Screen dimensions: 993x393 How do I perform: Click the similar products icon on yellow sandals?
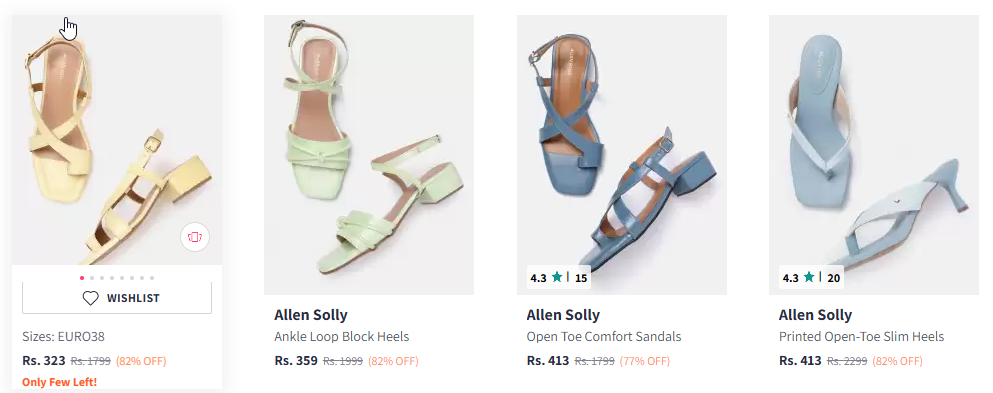point(194,237)
